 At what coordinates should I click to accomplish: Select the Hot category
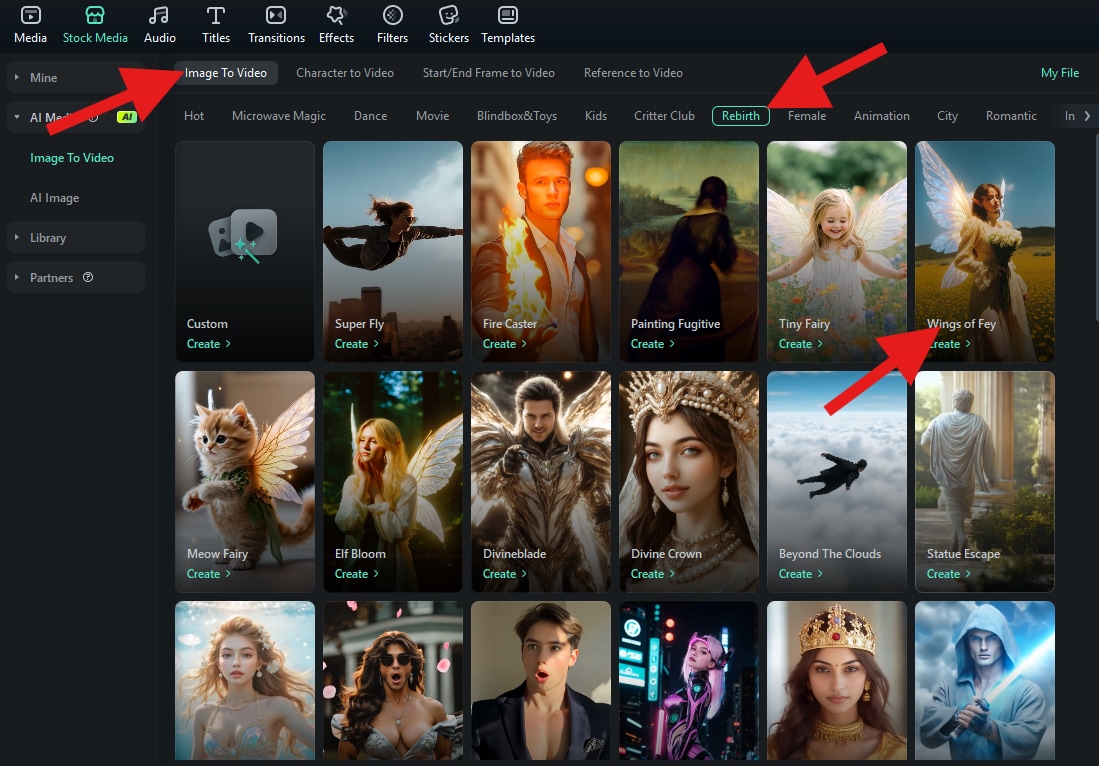(x=193, y=116)
